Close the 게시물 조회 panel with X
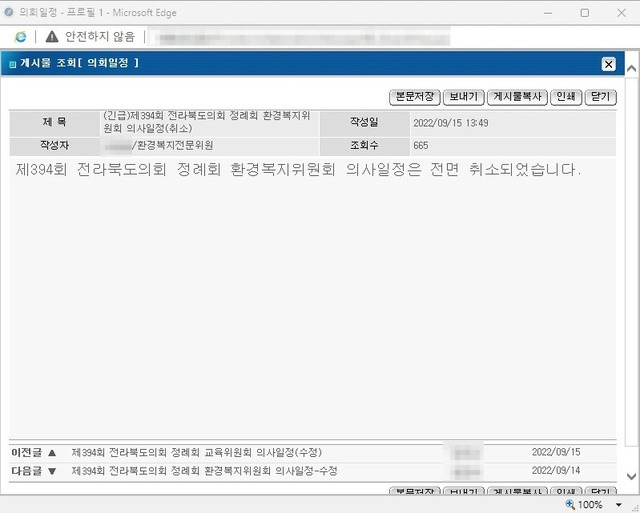This screenshot has height=513, width=640. (608, 64)
